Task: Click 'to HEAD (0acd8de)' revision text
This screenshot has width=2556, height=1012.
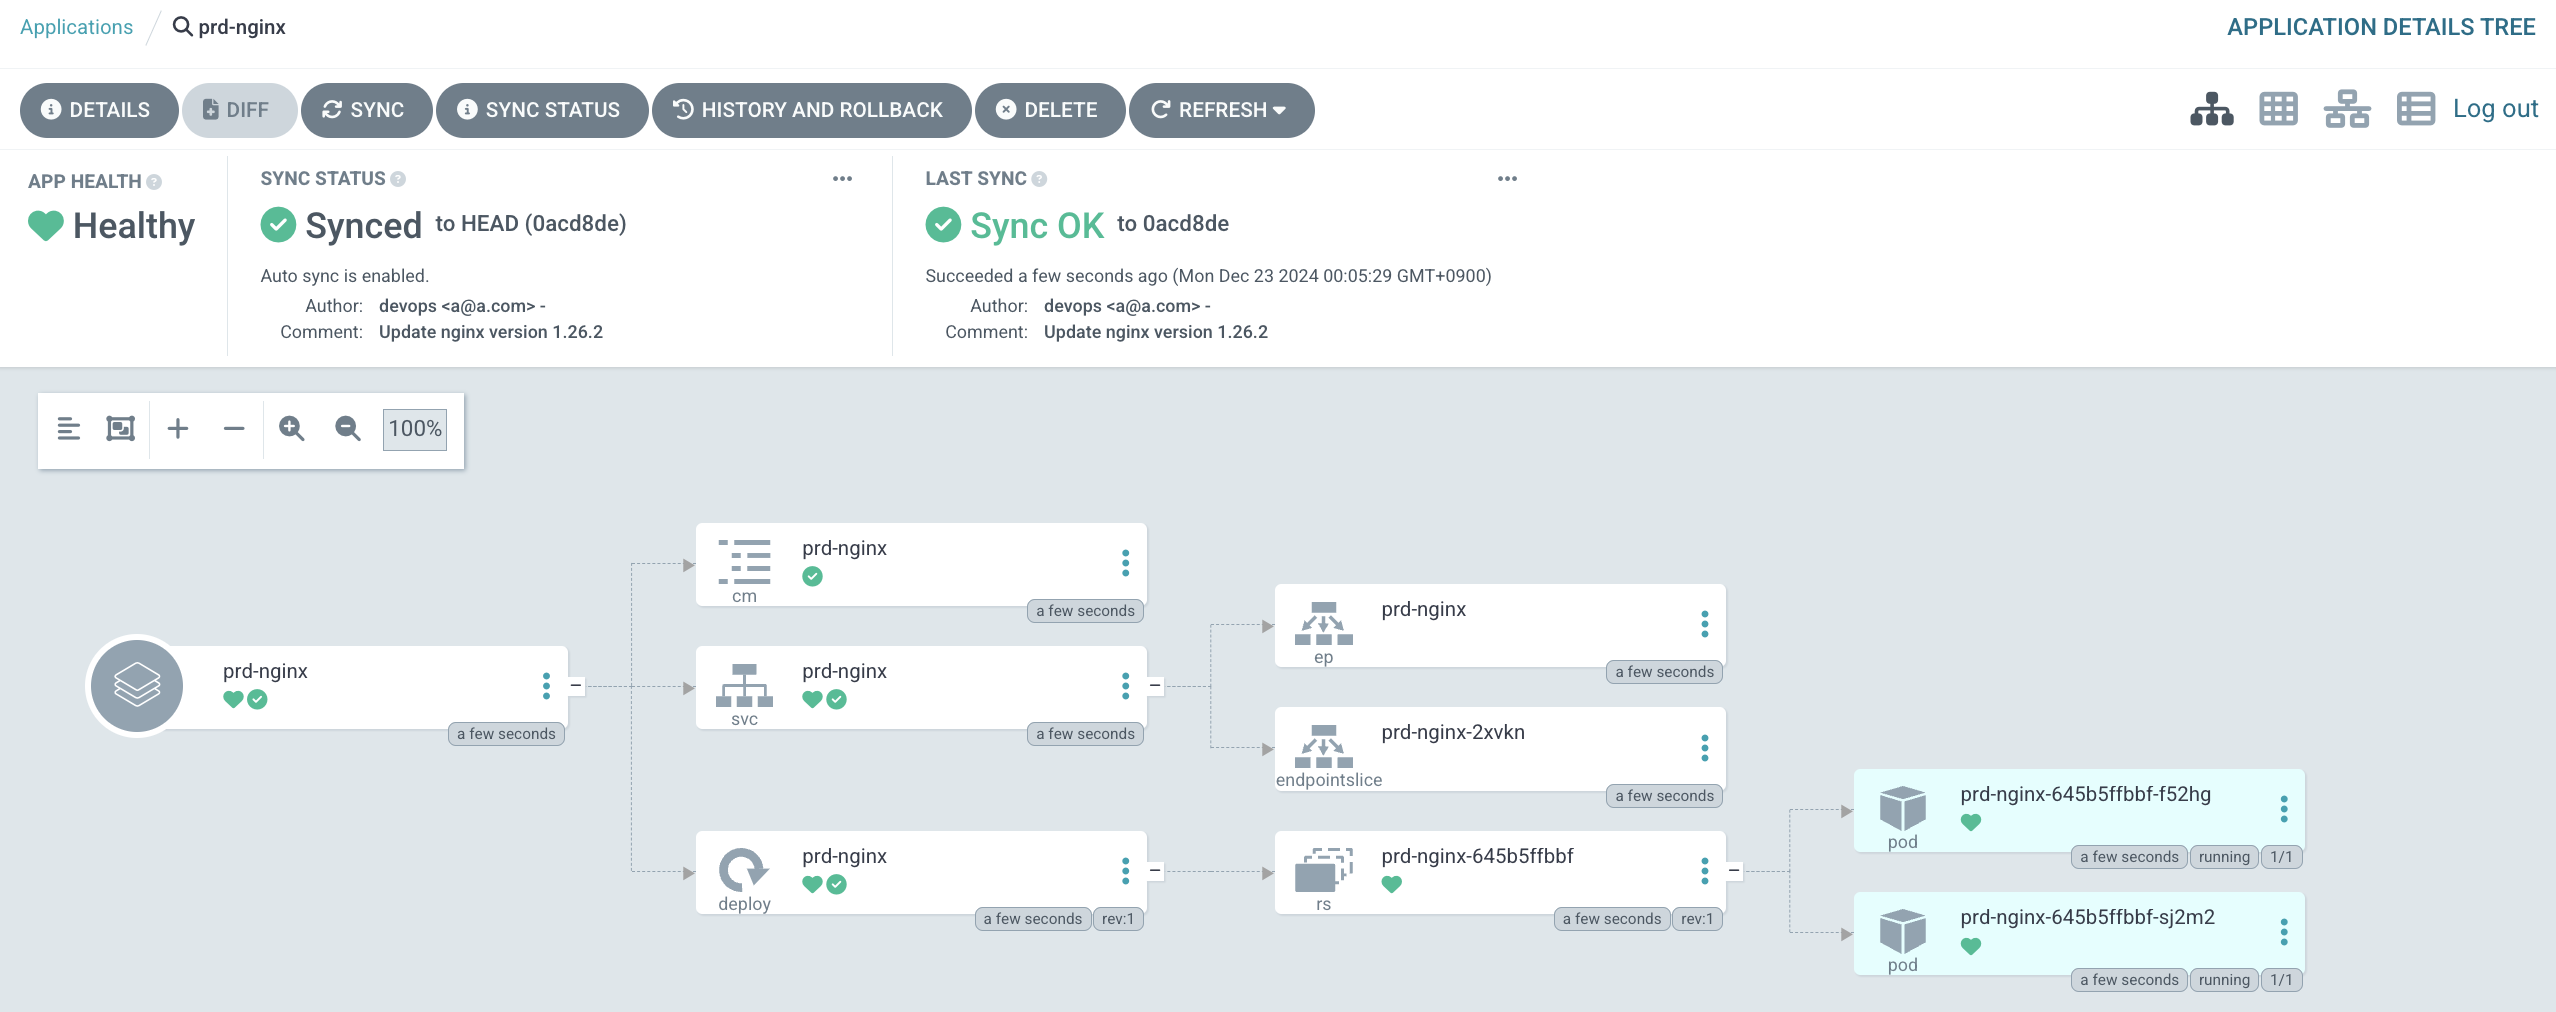Action: (x=531, y=224)
